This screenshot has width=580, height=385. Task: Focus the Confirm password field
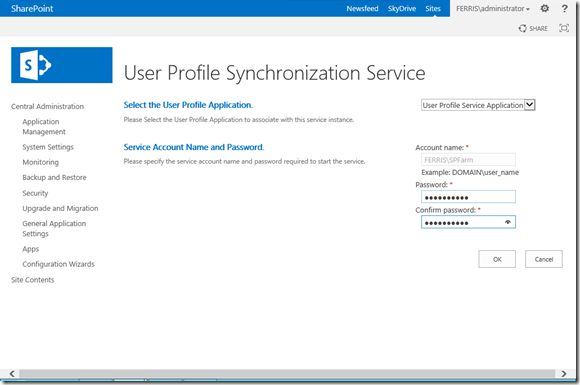pos(468,222)
